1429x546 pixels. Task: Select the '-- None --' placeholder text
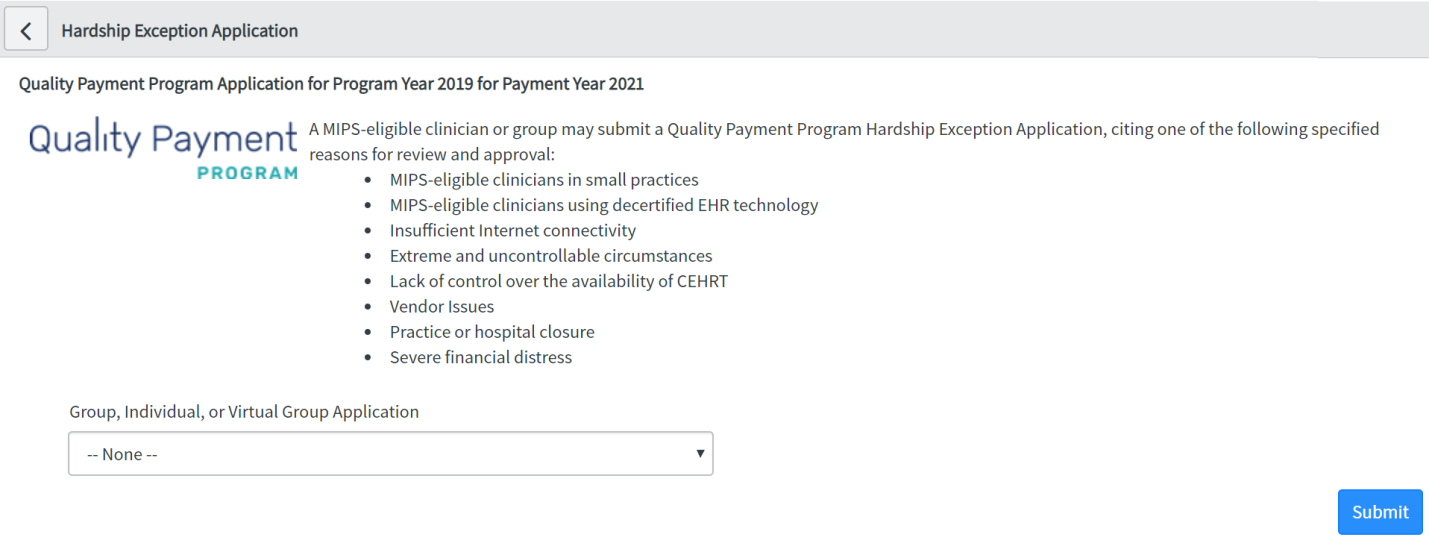coord(123,454)
